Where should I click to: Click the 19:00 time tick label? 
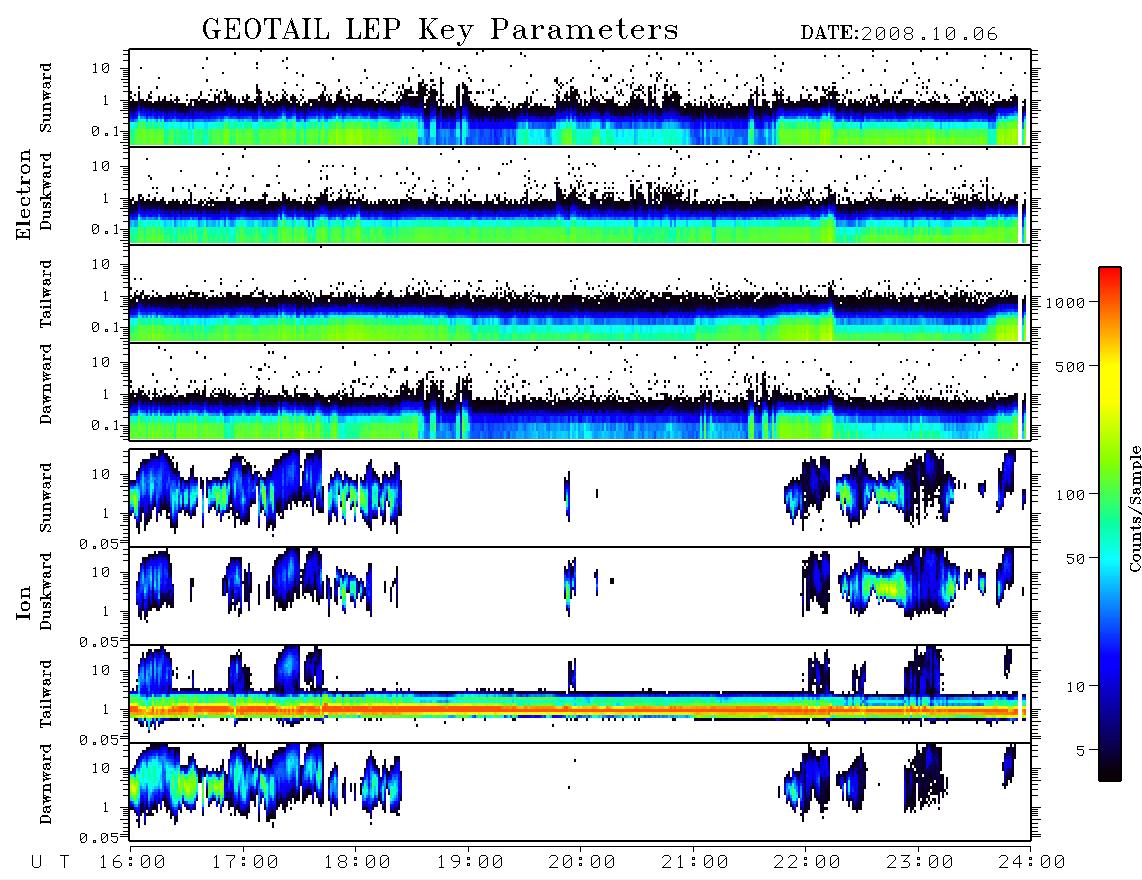(x=470, y=862)
